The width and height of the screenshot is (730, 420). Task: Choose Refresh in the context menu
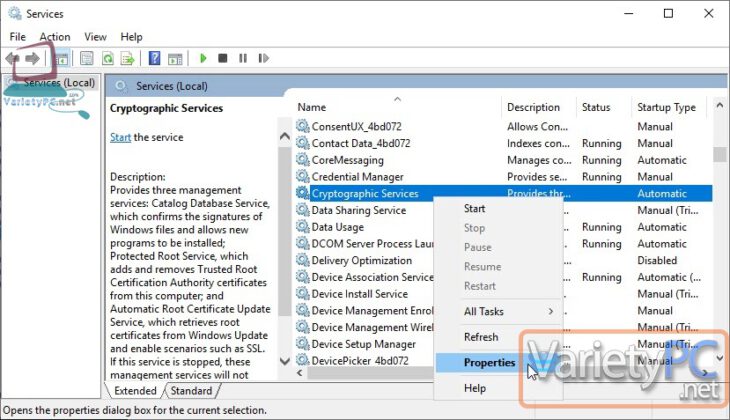click(481, 337)
